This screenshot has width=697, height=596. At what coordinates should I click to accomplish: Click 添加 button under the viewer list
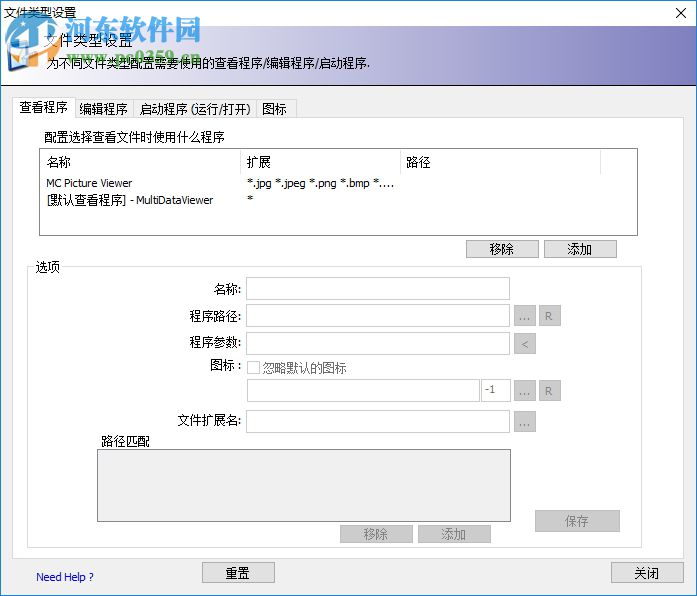580,249
